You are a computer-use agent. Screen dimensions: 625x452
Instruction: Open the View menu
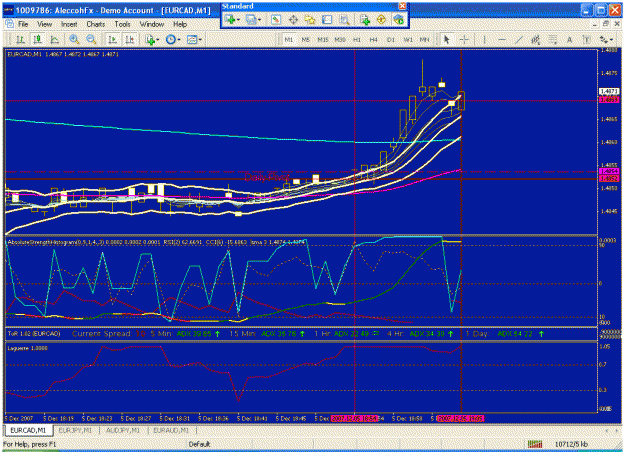point(45,24)
